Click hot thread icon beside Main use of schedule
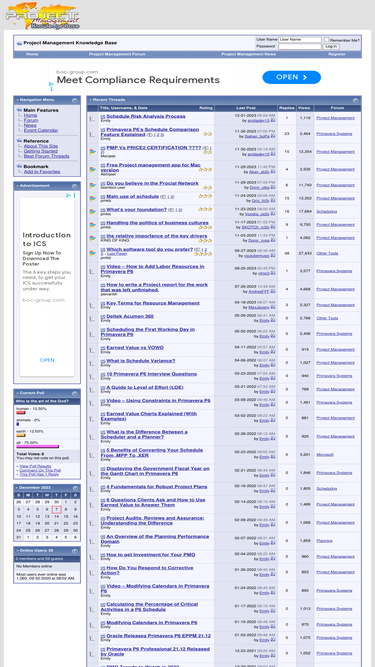This screenshot has height=667, width=375. coord(92,198)
